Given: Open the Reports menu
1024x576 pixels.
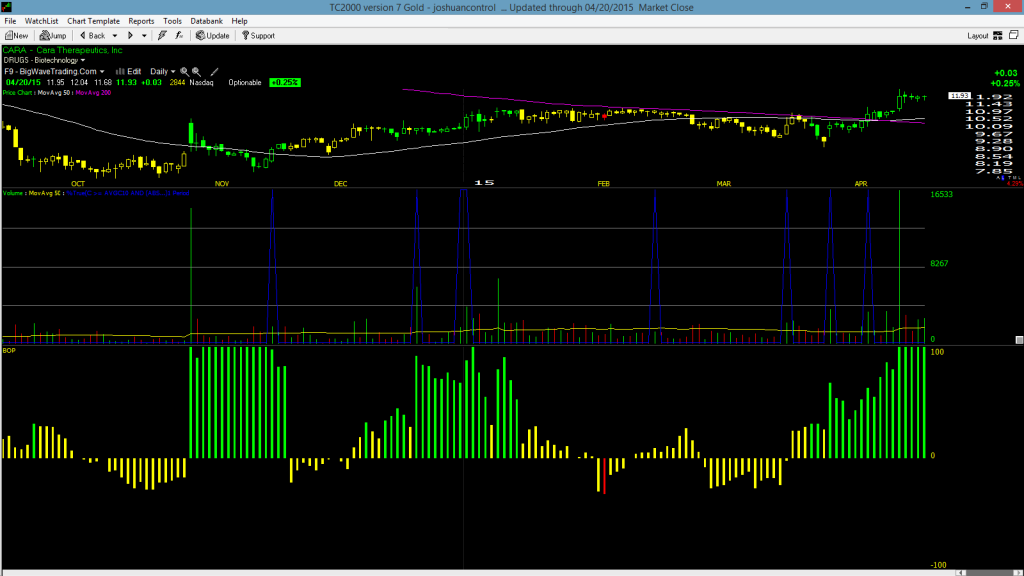Looking at the screenshot, I should click(141, 21).
